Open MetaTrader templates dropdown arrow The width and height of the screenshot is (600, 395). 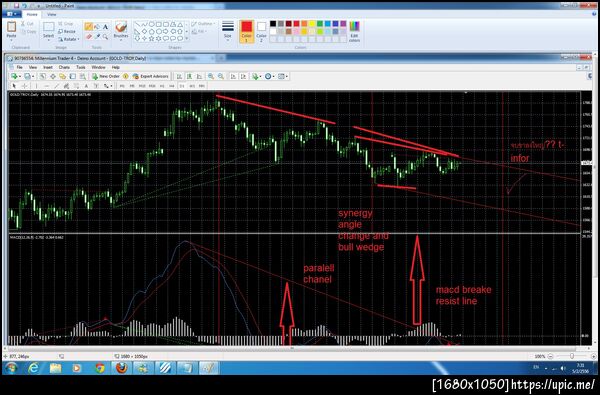pos(287,77)
